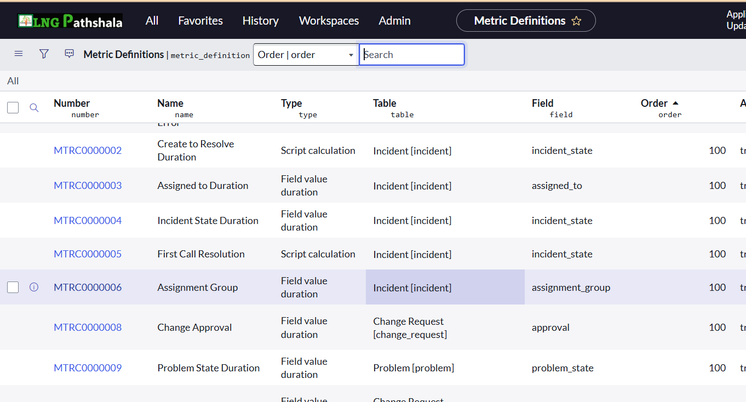Image resolution: width=746 pixels, height=402 pixels.
Task: Focus the list Search input field
Action: coord(412,55)
